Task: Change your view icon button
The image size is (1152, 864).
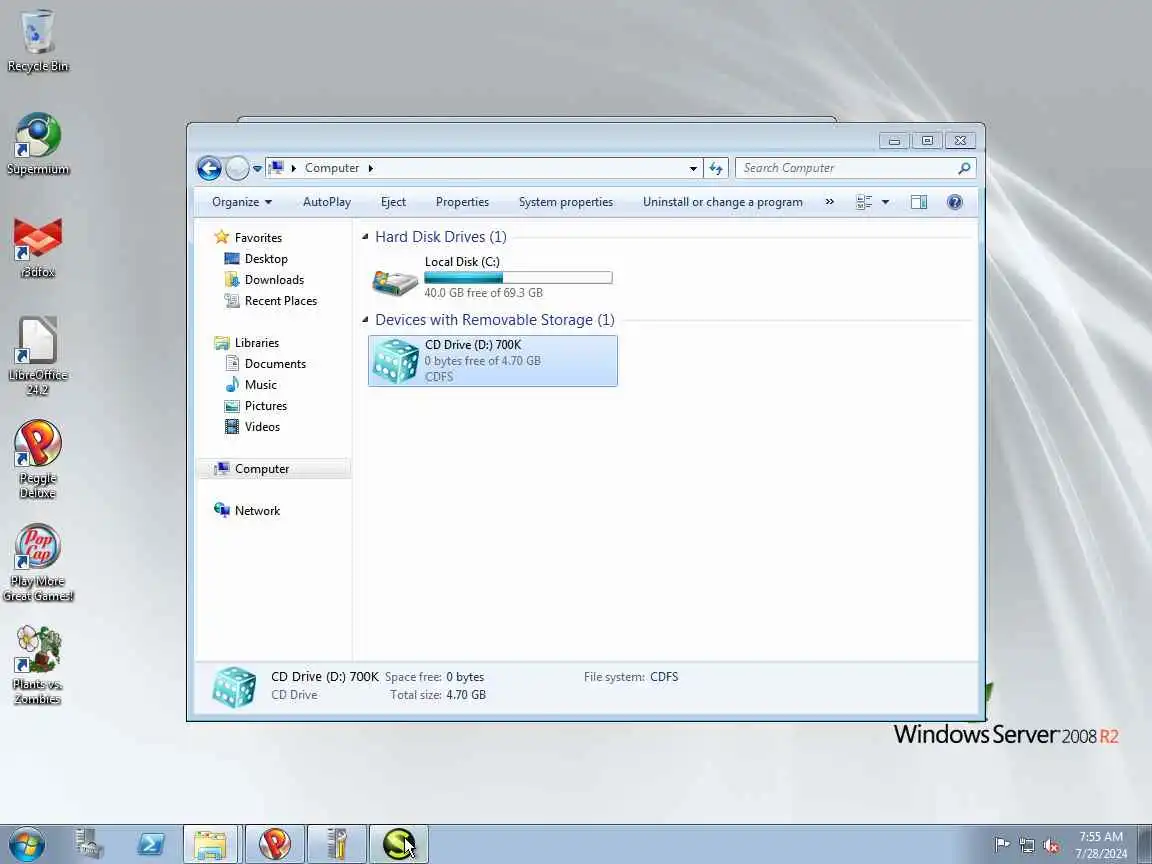Action: coord(864,202)
